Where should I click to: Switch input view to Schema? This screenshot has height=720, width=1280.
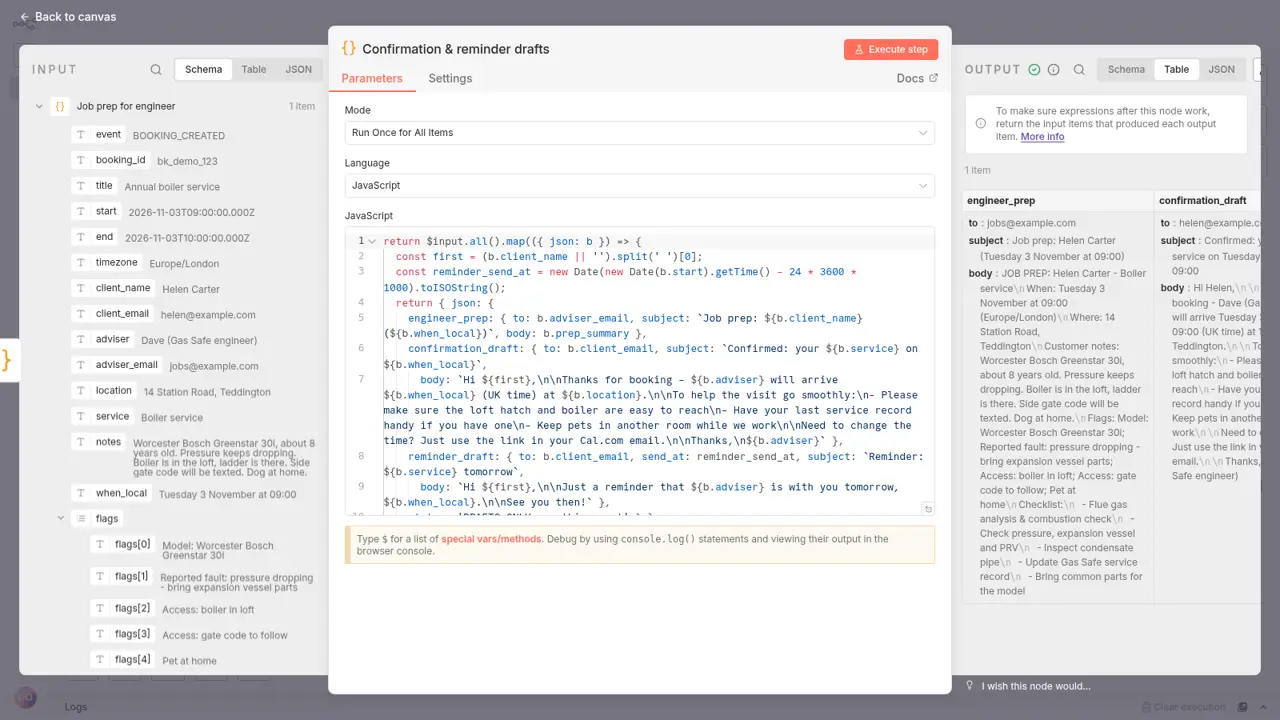(x=203, y=70)
